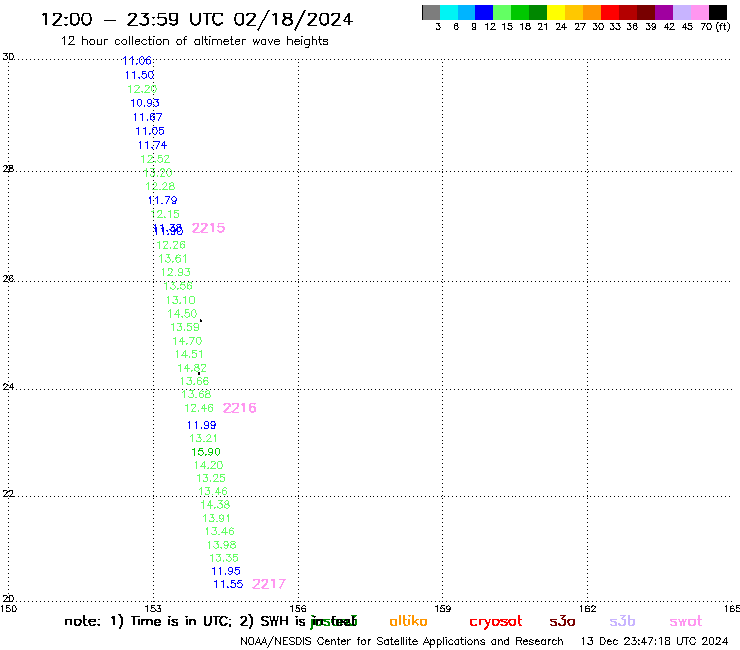740x650 pixels.
Task: Select the reading 13.35
Action: [x=224, y=558]
